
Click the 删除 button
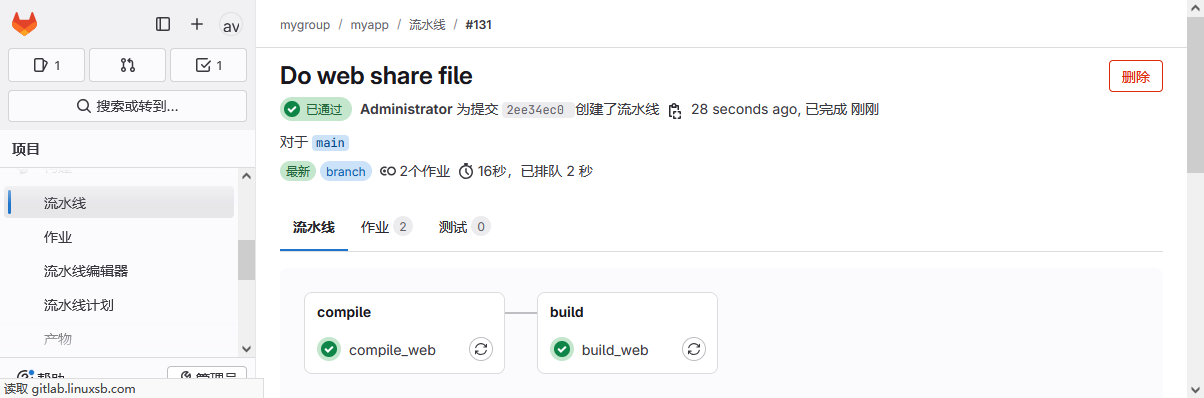[1136, 76]
